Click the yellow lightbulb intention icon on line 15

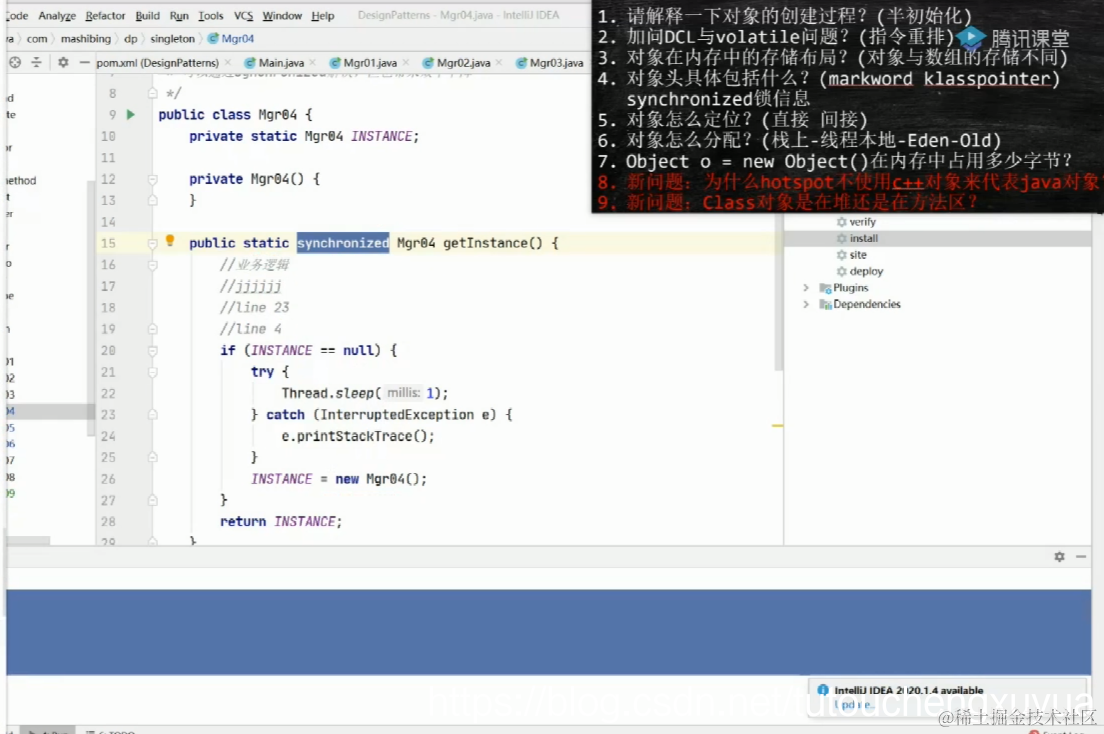pos(170,241)
